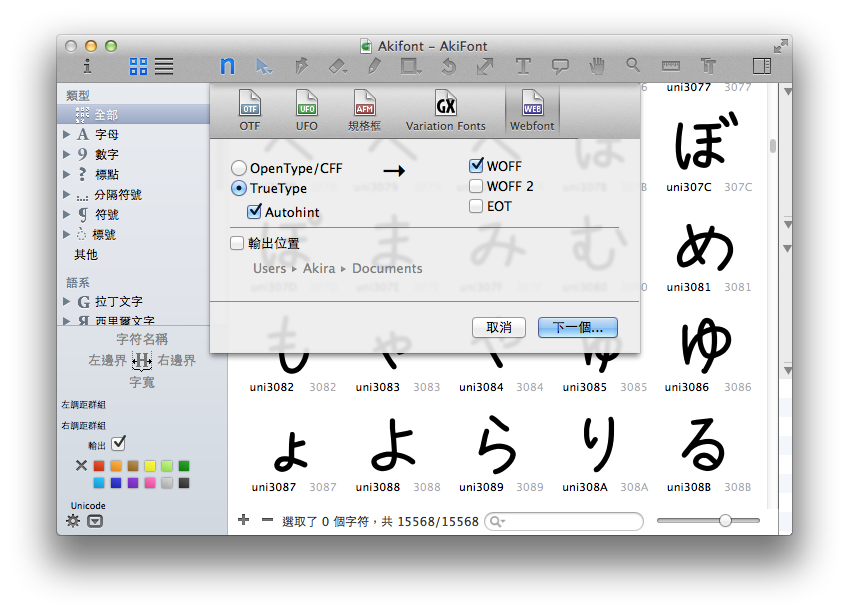Select OpenType/CFF outline format
The width and height of the screenshot is (849, 614).
pos(239,168)
